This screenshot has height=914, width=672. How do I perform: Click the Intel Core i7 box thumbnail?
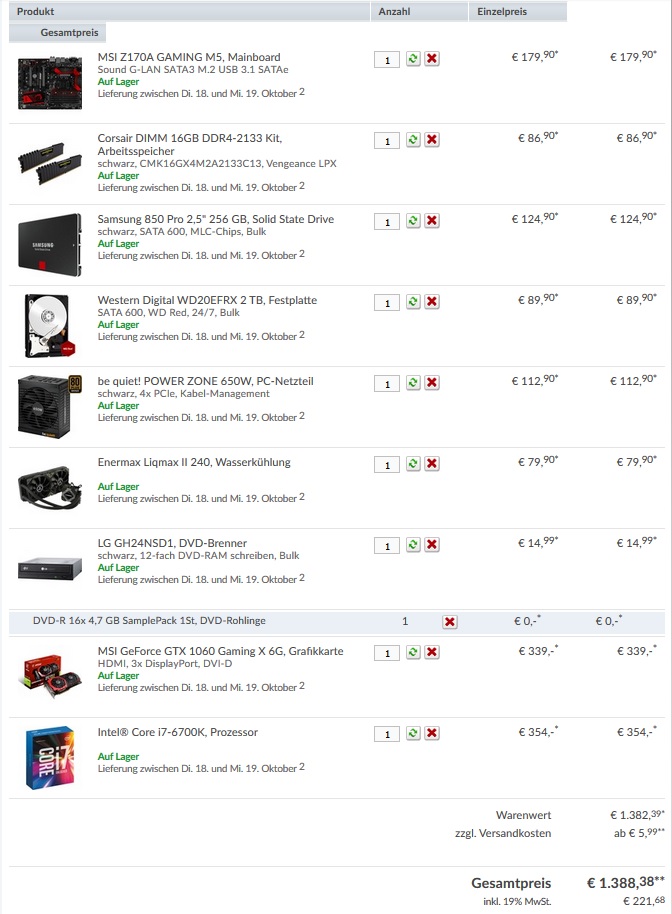click(50, 758)
